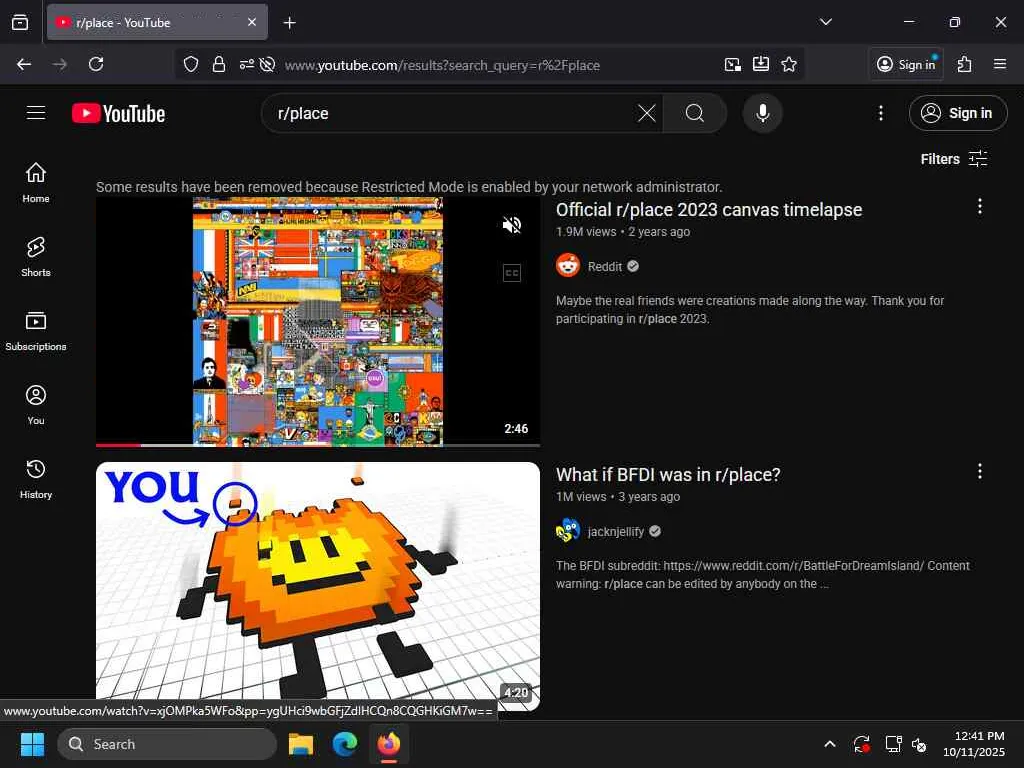Open History in the sidebar
This screenshot has height=768, width=1024.
(36, 479)
